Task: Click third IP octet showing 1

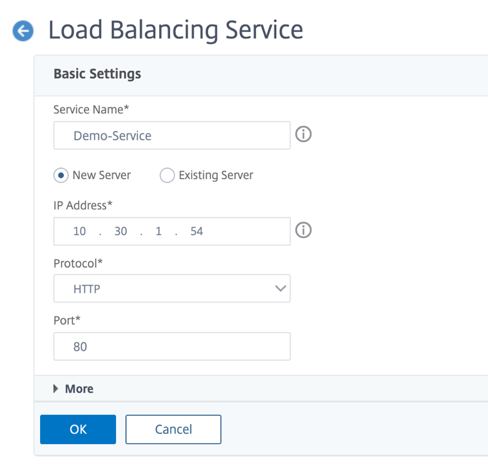Action: pos(159,231)
